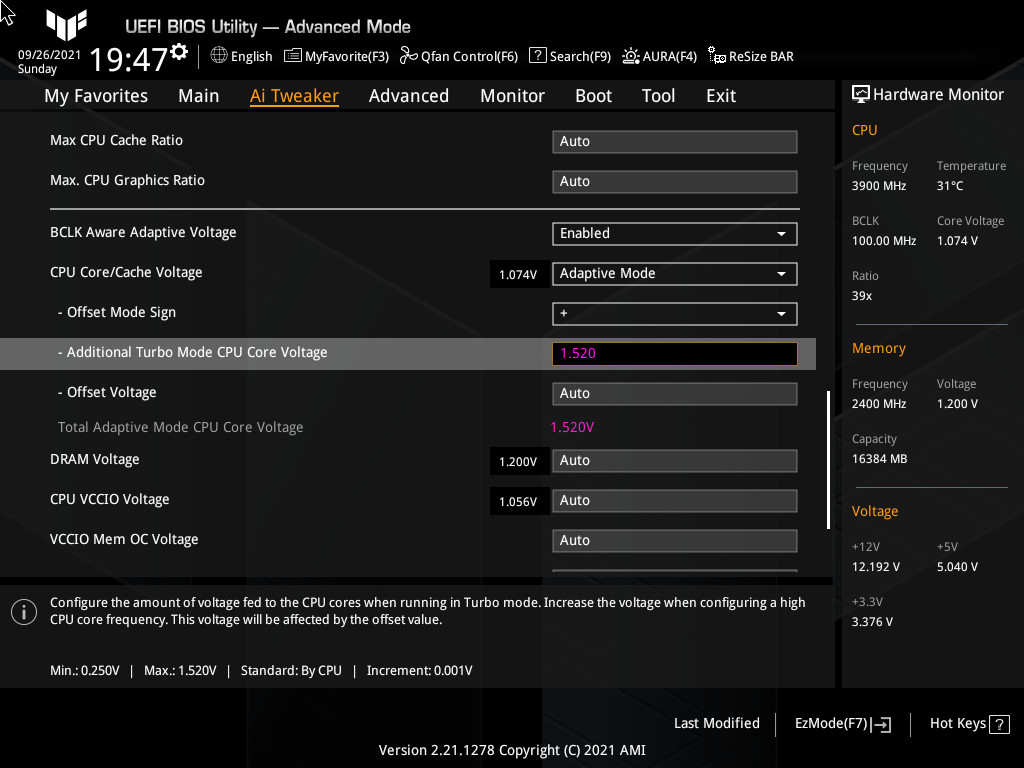Screen dimensions: 1024x768
Task: Switch to the Advanced tab
Action: click(409, 96)
